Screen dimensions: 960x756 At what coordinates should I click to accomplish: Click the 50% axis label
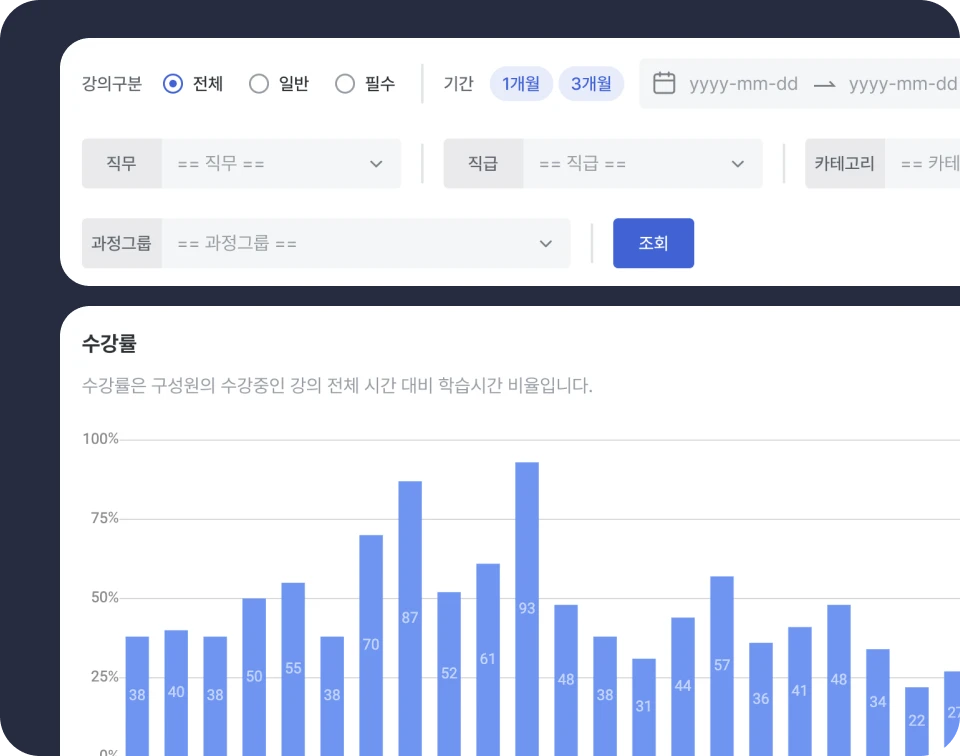tap(105, 597)
